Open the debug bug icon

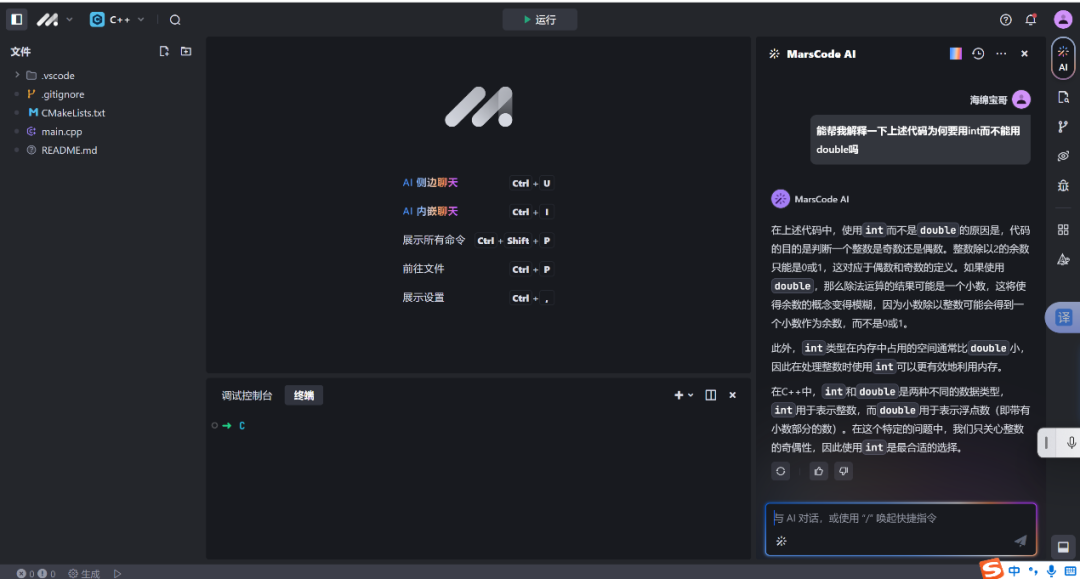[x=1063, y=186]
